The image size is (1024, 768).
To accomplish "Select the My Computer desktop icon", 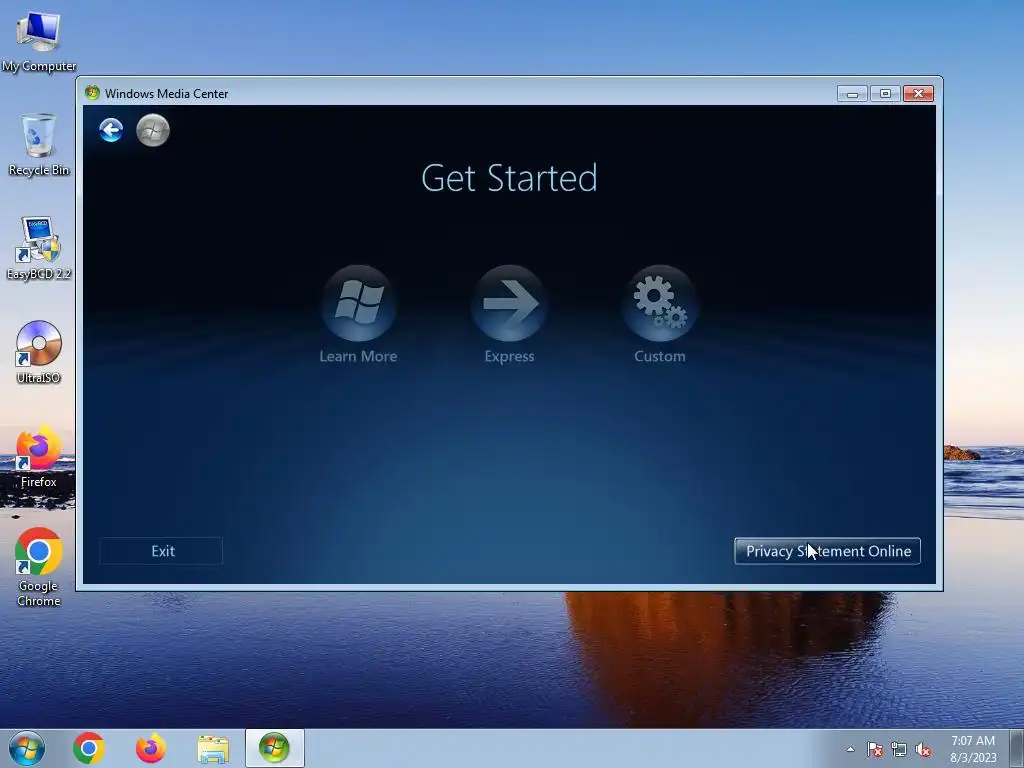I will point(39,40).
